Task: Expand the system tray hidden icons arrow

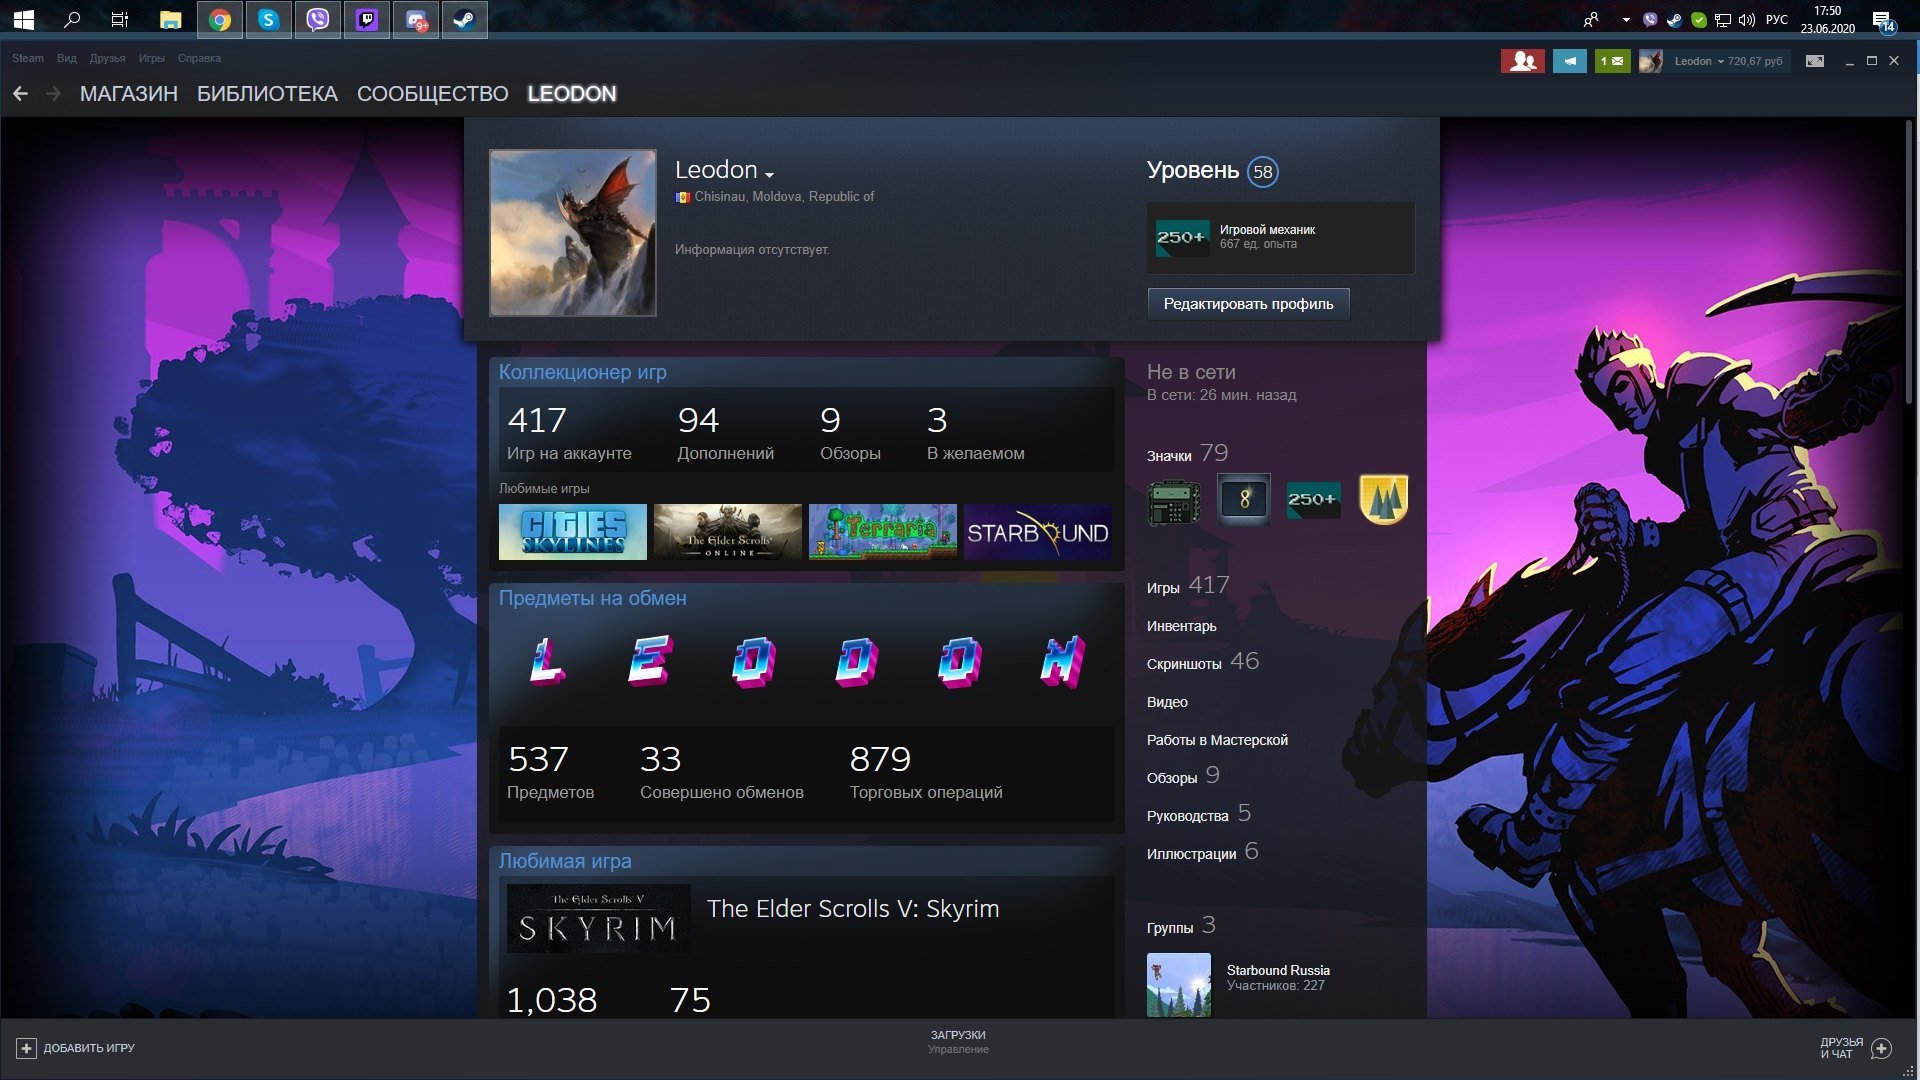Action: coord(1626,19)
